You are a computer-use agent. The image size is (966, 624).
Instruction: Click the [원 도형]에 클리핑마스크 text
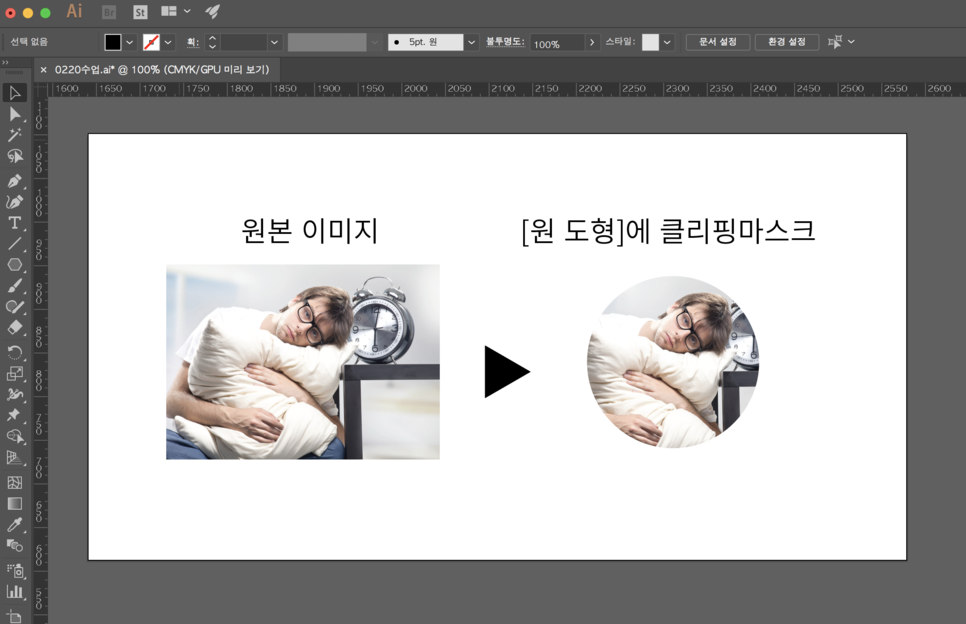click(668, 231)
